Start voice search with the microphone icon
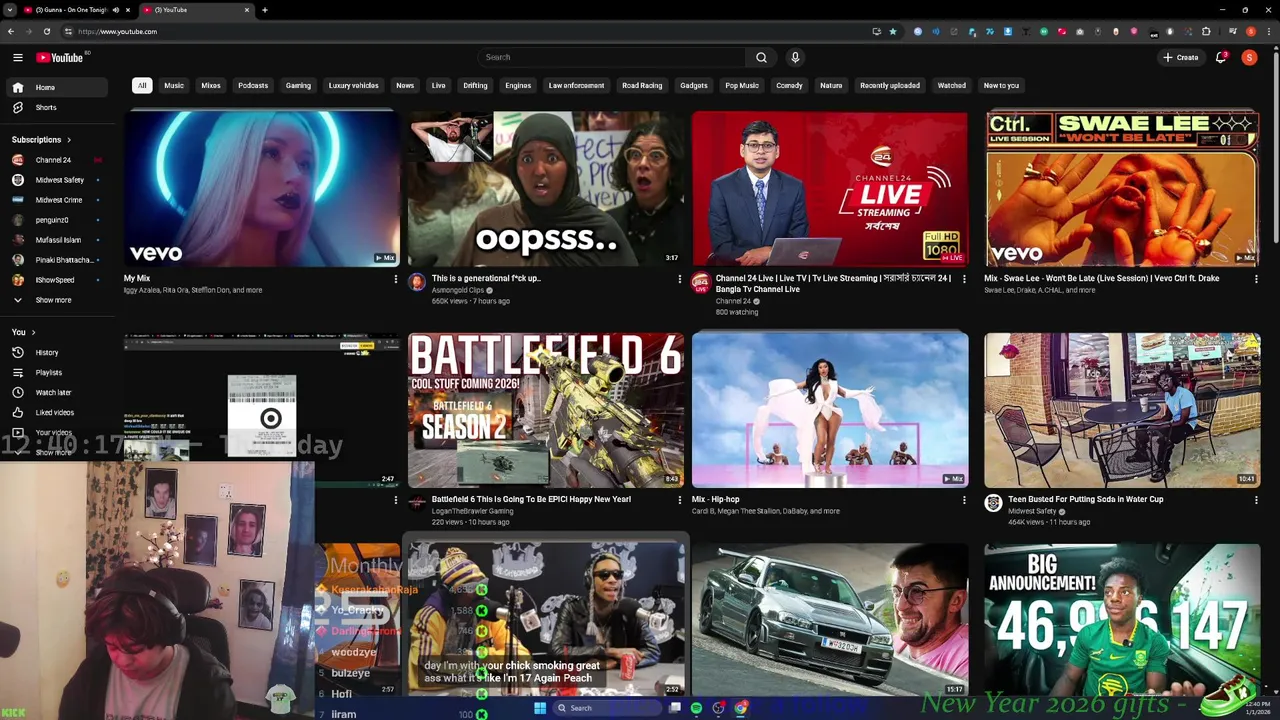 [x=795, y=57]
